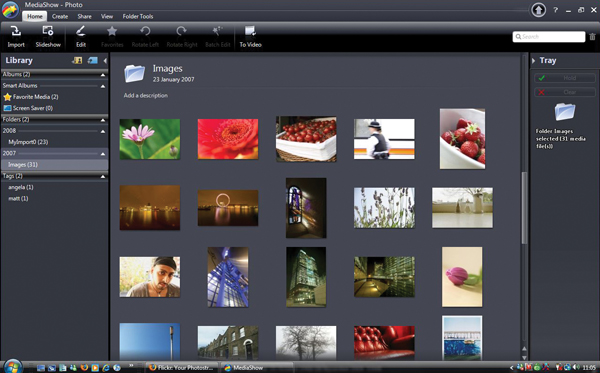Image resolution: width=600 pixels, height=373 pixels.
Task: Select the bare winter trees thumbnail
Action: click(x=306, y=343)
